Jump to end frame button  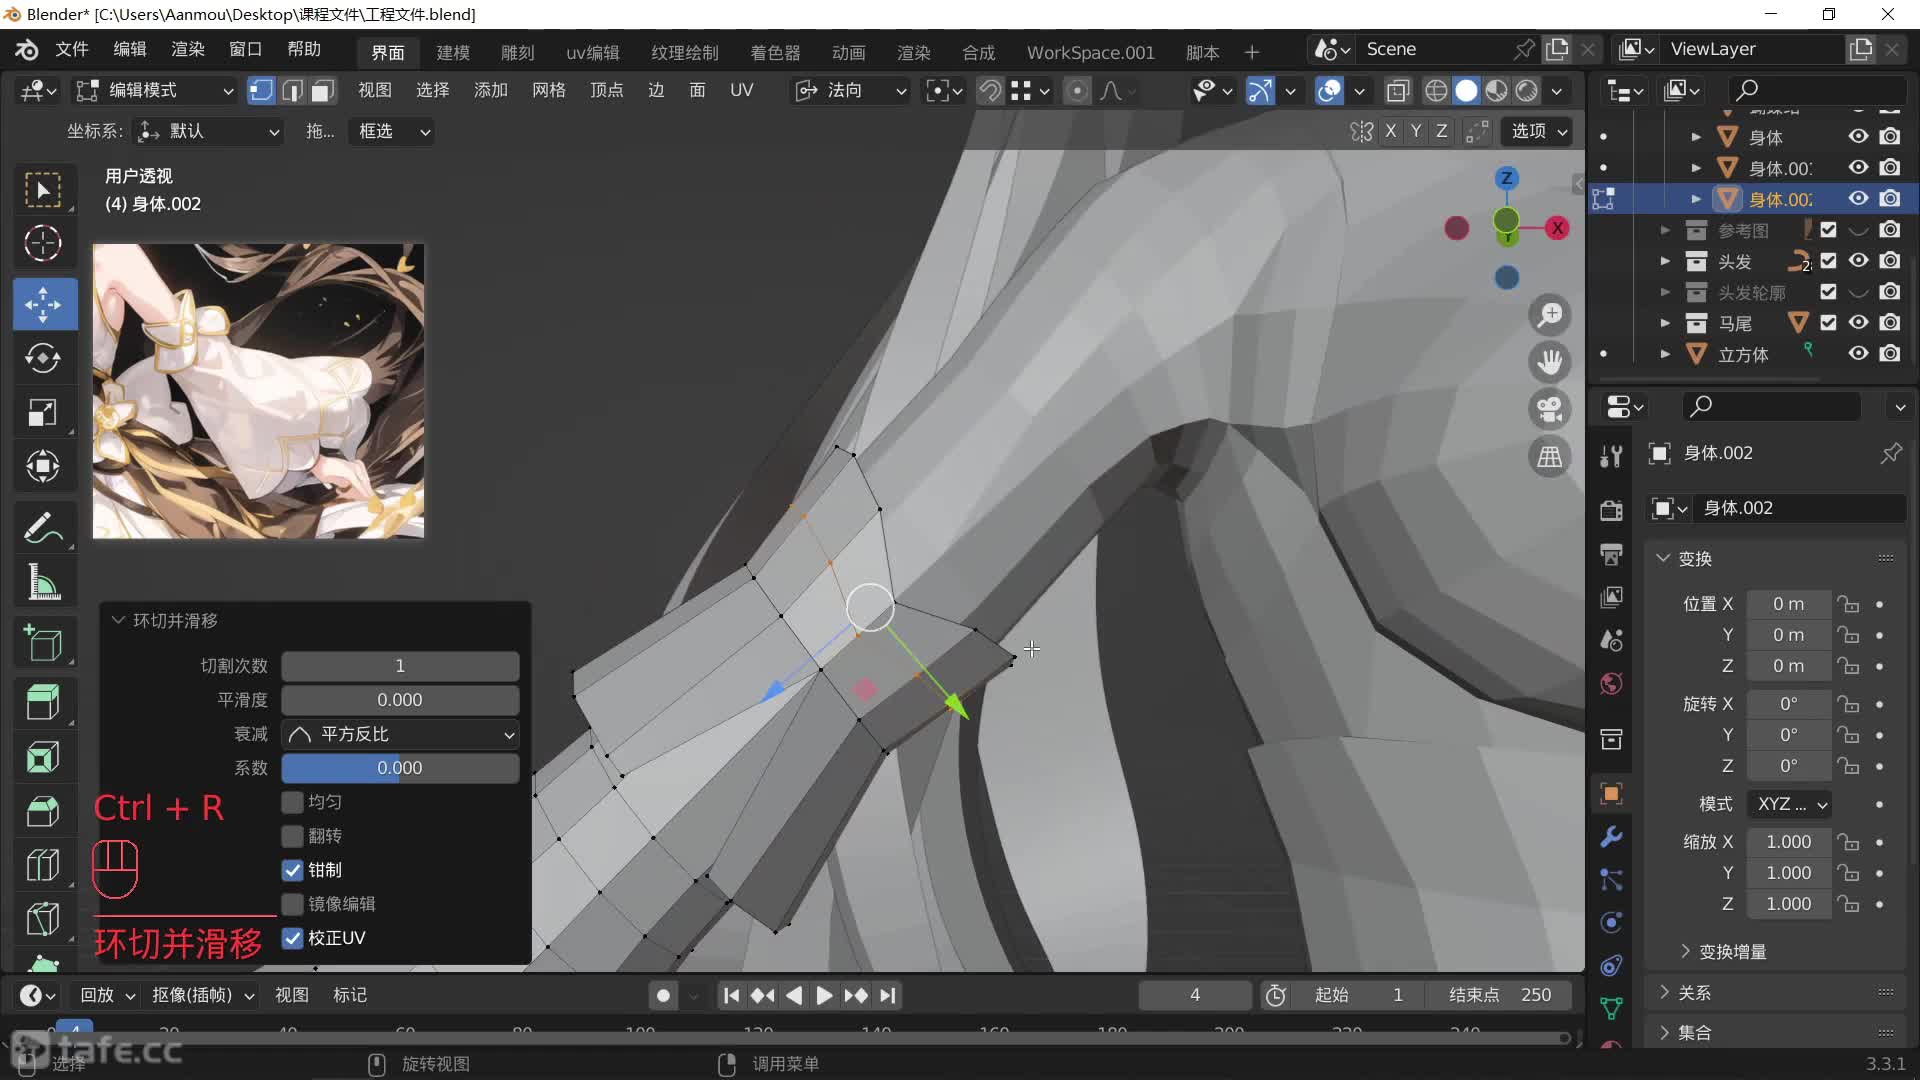(887, 995)
